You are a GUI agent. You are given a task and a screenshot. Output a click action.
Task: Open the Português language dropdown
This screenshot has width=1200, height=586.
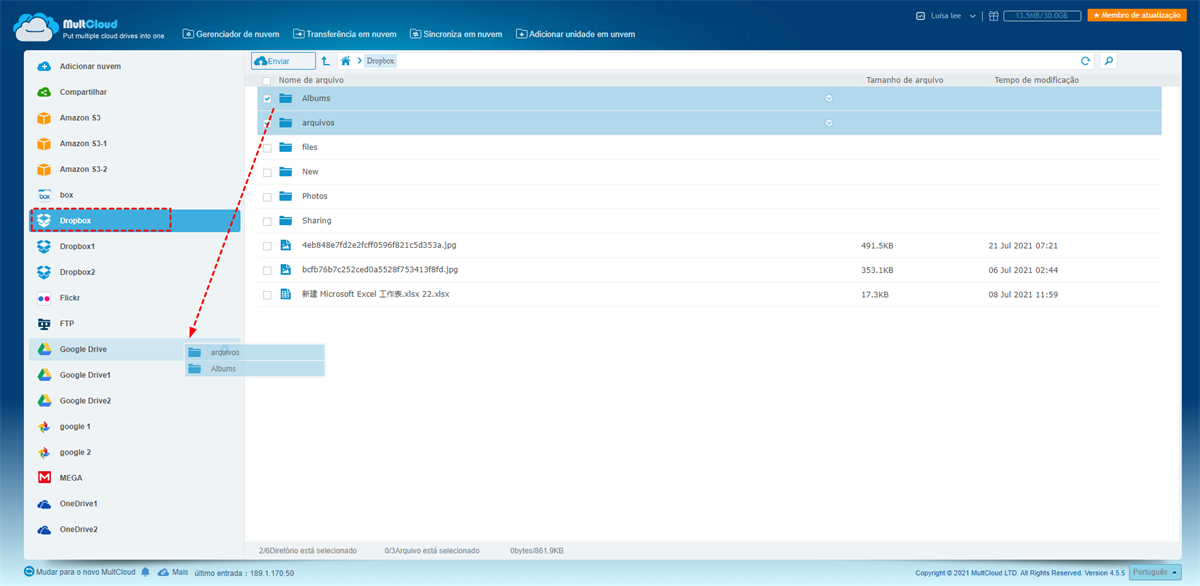1156,573
